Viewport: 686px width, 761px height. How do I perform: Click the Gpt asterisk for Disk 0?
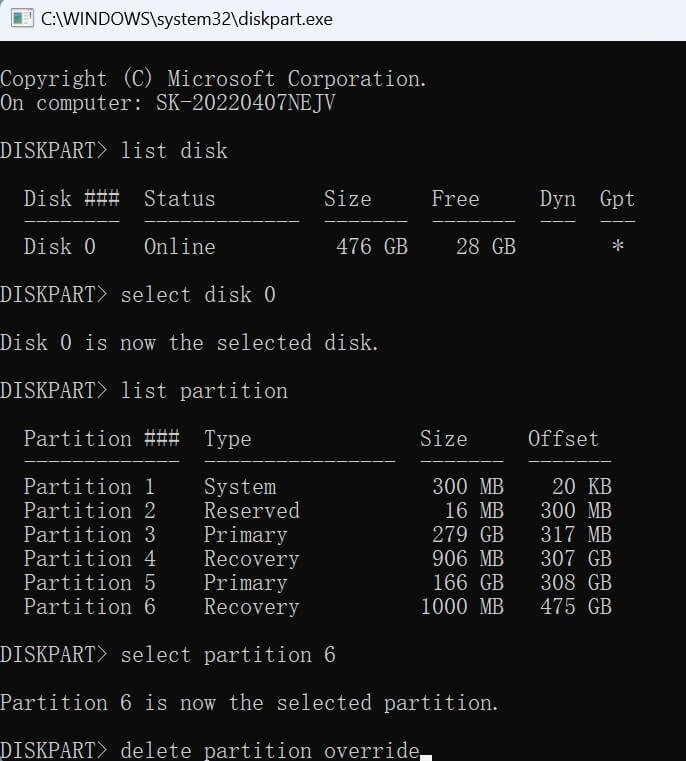tap(617, 247)
